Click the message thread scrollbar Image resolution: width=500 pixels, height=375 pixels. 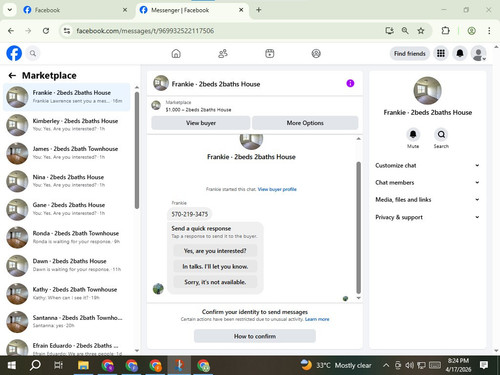point(359,227)
